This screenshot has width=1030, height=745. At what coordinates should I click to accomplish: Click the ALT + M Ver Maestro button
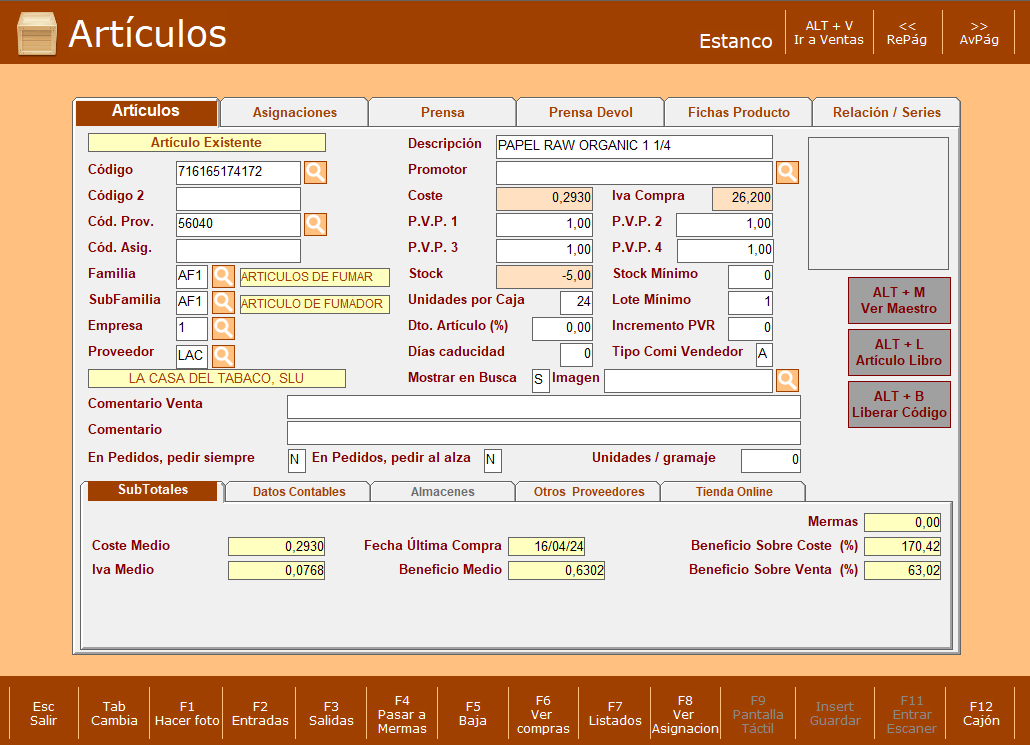click(899, 300)
